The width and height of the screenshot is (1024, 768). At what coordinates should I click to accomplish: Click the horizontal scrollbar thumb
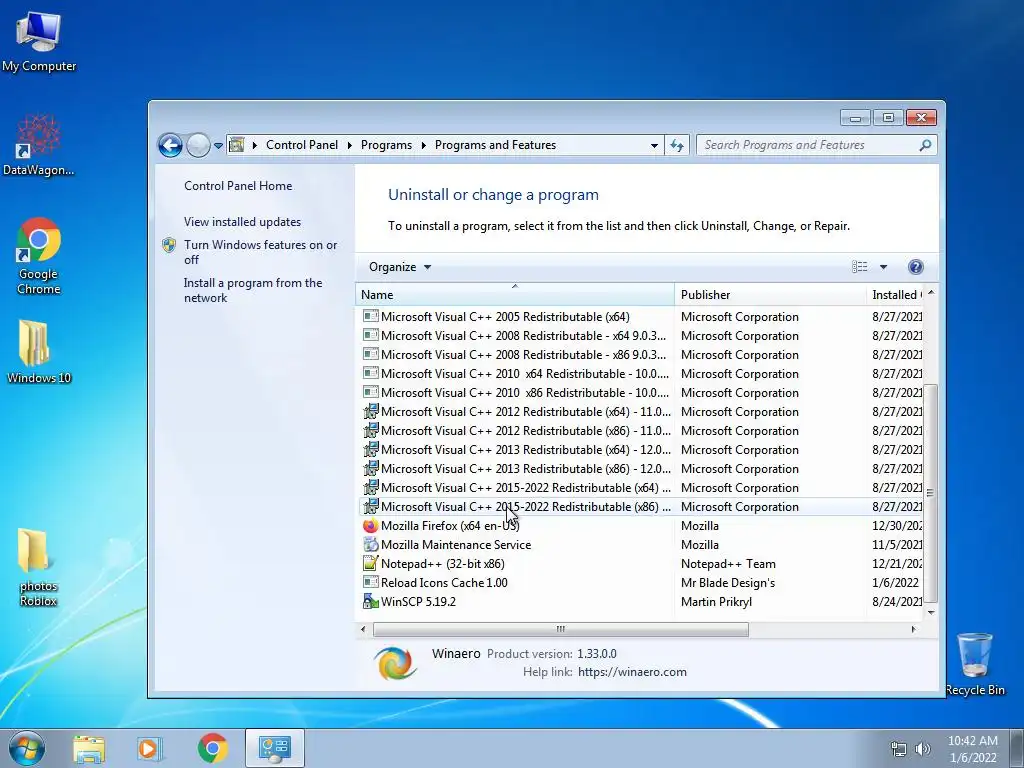pos(560,630)
